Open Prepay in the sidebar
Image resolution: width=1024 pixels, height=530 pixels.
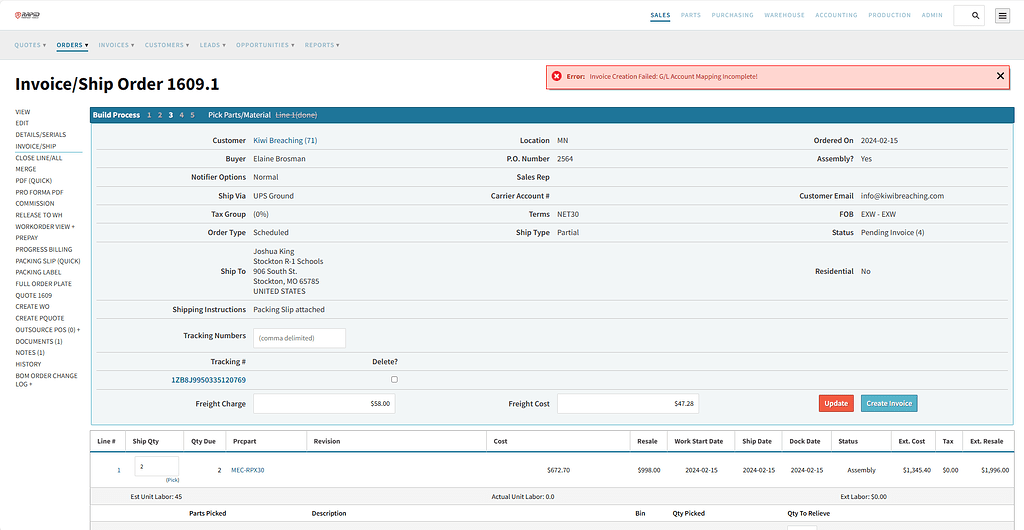(x=27, y=238)
